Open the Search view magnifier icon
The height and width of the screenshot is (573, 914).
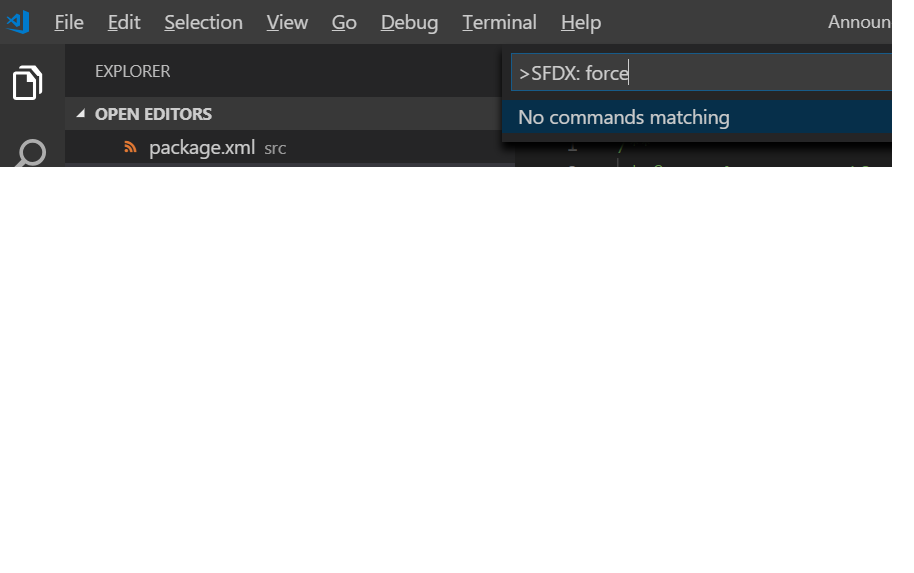(x=30, y=154)
